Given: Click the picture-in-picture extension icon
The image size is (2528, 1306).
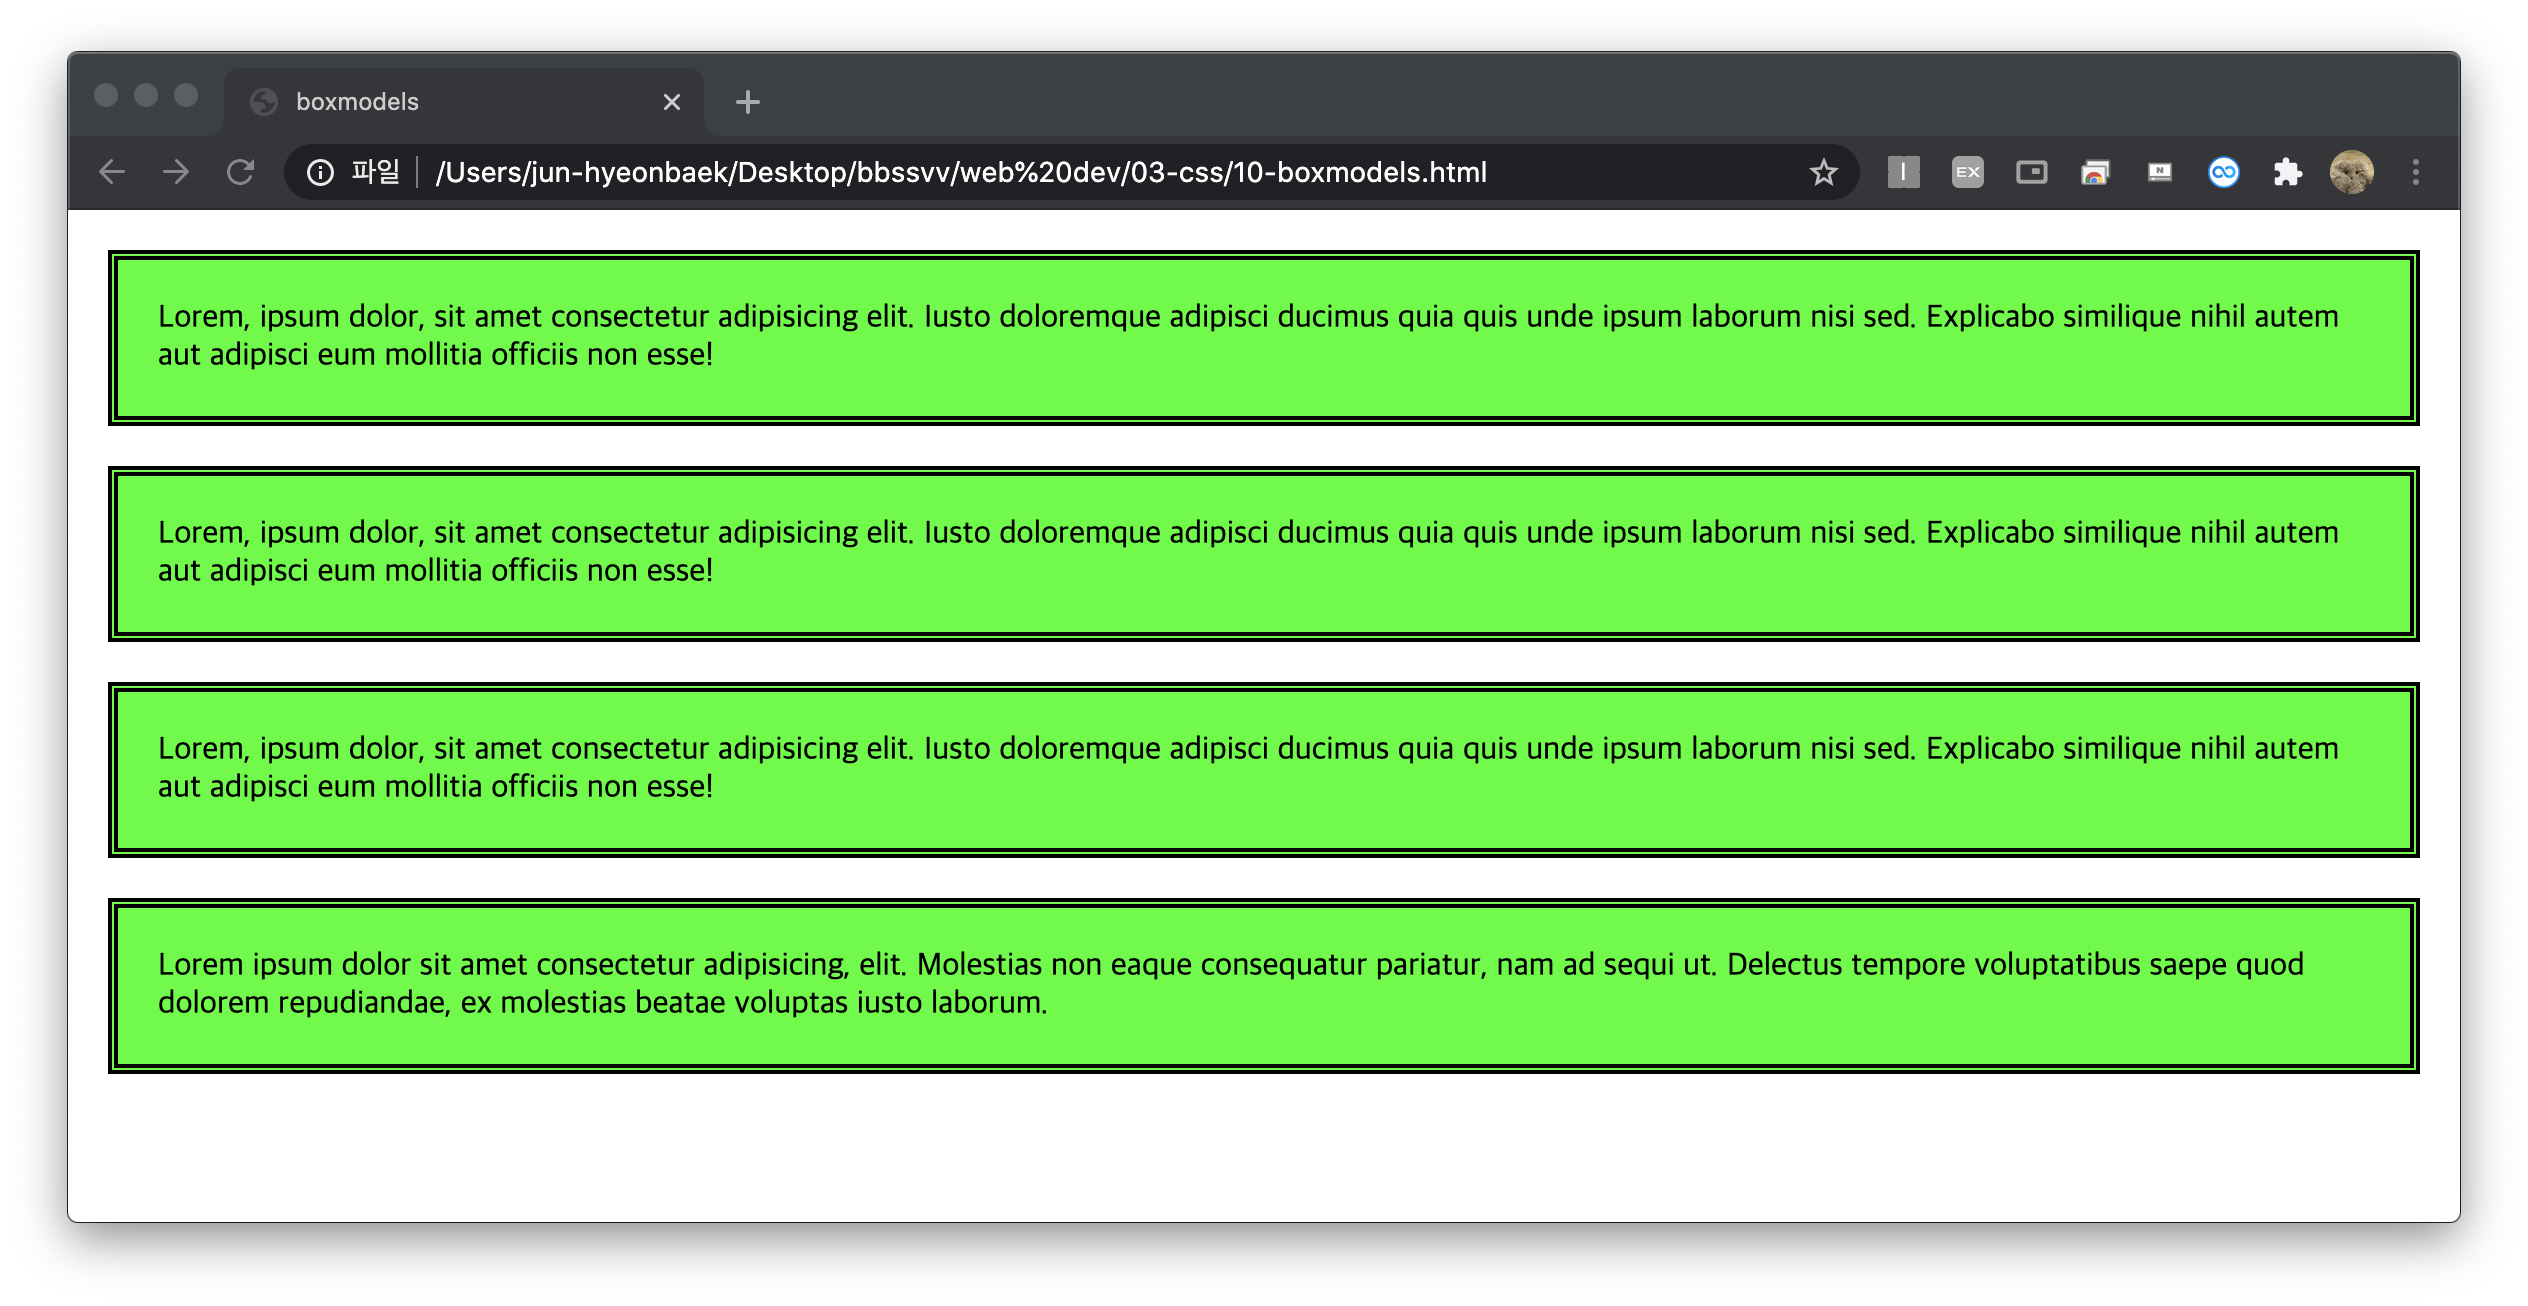Looking at the screenshot, I should click(x=2031, y=172).
